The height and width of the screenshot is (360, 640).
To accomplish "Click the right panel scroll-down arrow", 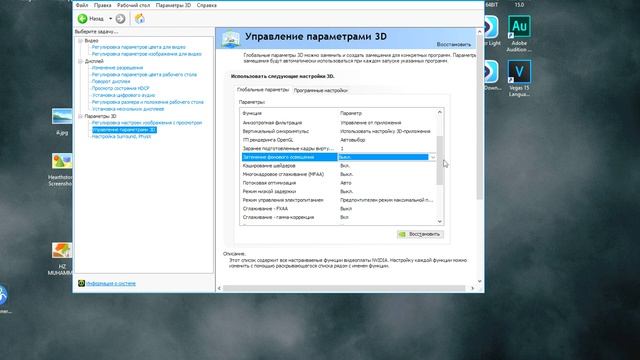I will coord(480,281).
